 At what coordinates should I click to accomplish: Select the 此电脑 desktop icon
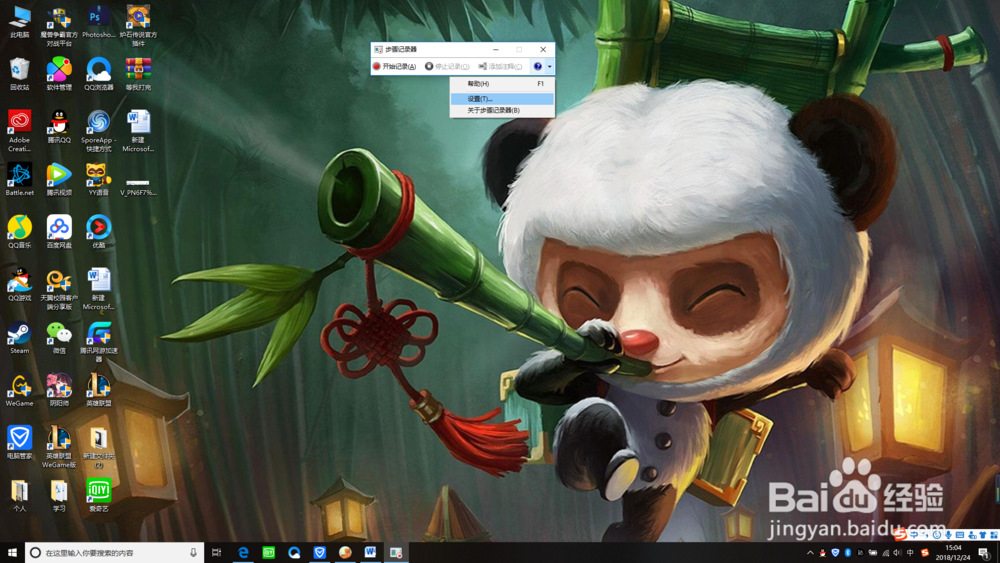[x=20, y=22]
